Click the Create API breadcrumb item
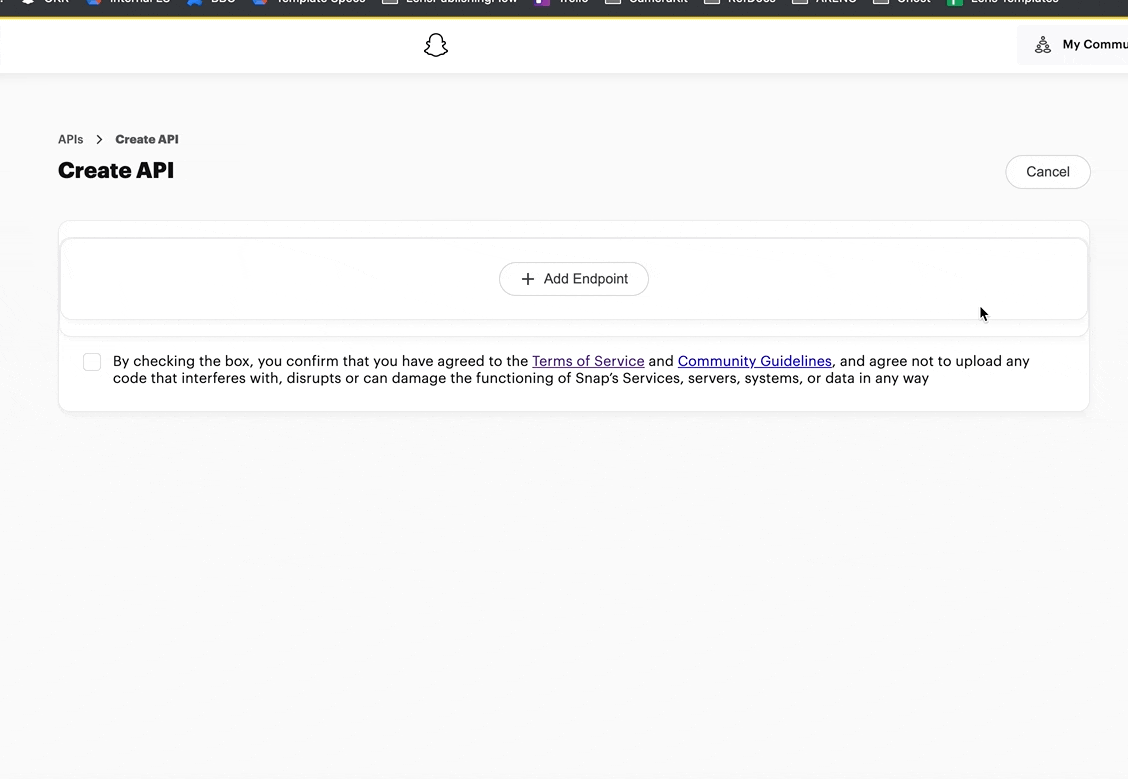 click(147, 140)
